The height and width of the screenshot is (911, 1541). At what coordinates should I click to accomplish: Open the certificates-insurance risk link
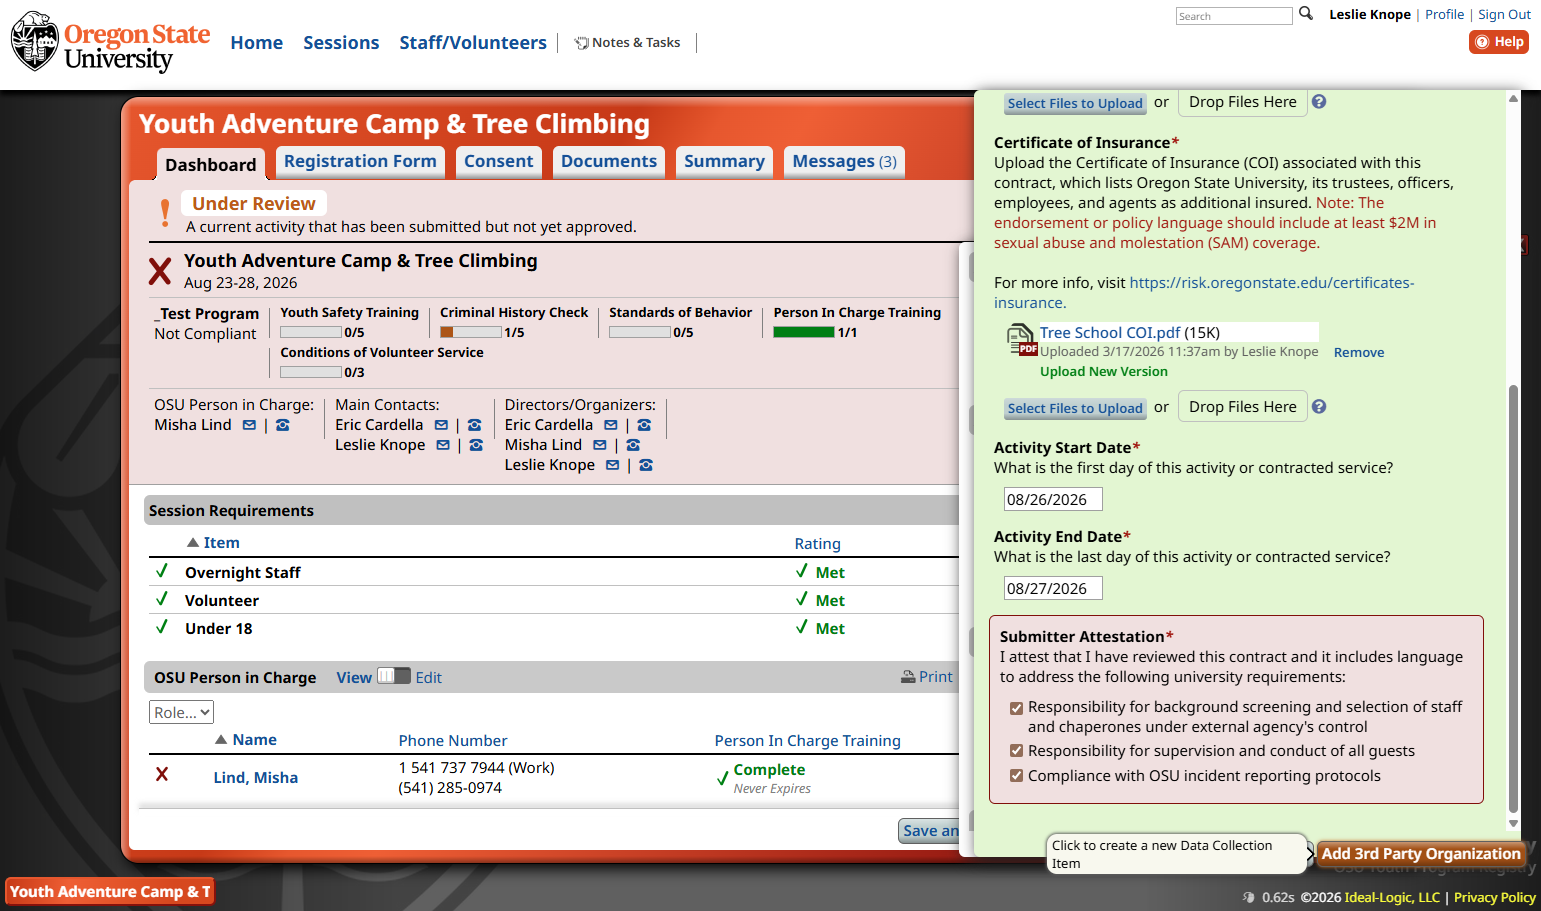(x=1204, y=293)
